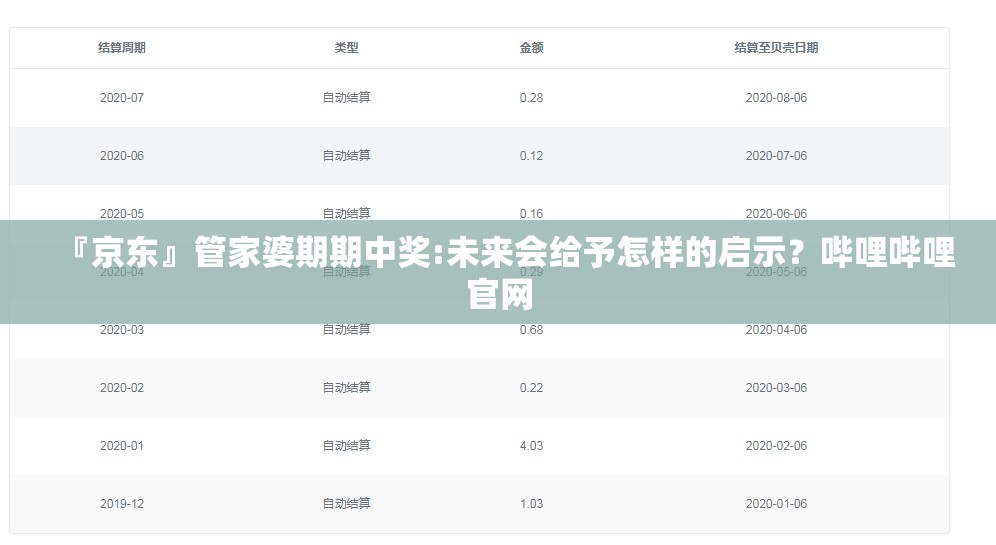
Task: Click the 结算至贝壳日期 column header
Action: click(776, 48)
